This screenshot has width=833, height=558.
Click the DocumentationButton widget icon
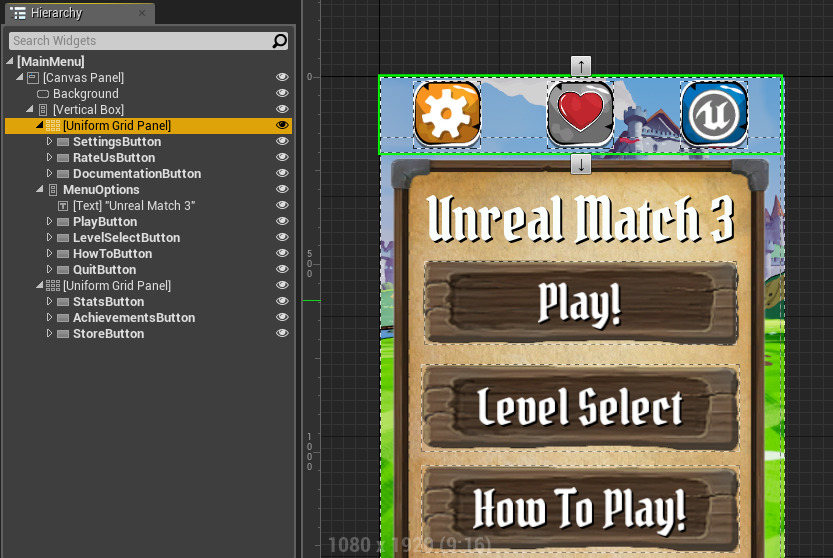click(x=63, y=174)
